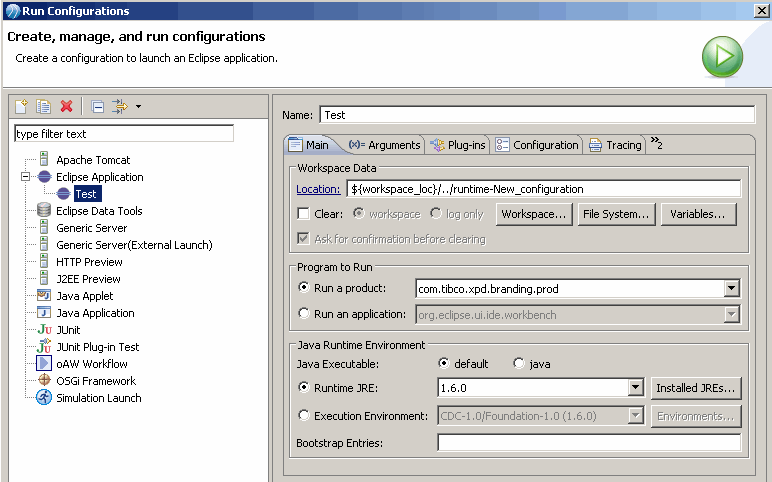Image resolution: width=772 pixels, height=482 pixels.
Task: Show hidden tabs via chevron overflow
Action: (656, 143)
